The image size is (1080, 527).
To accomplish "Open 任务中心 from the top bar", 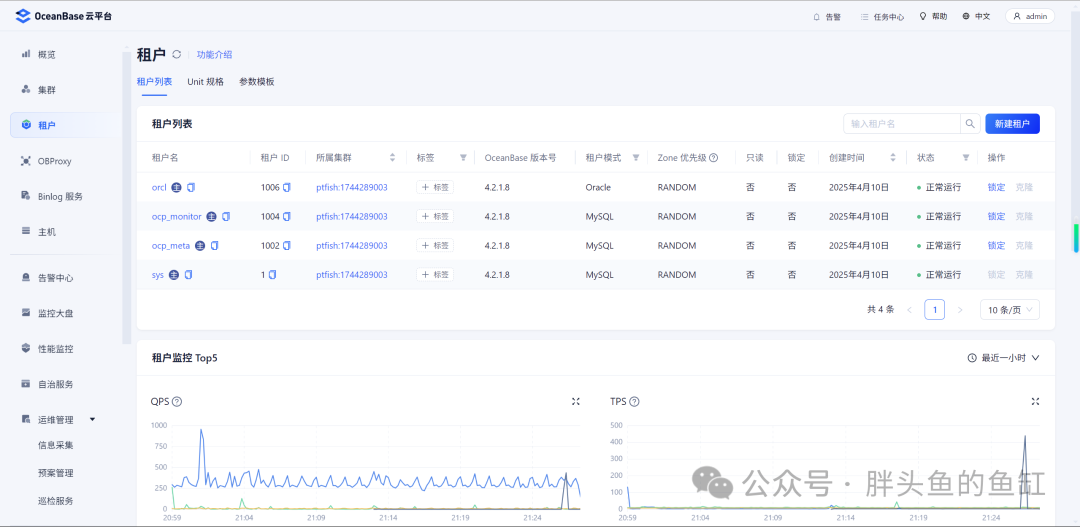I will (882, 17).
